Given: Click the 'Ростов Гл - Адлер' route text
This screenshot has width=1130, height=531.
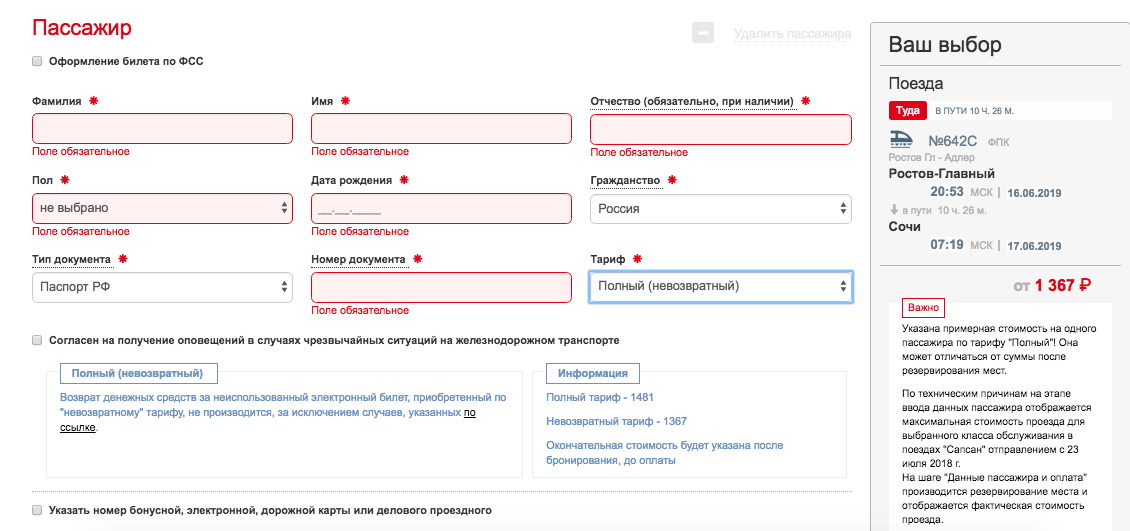Looking at the screenshot, I should [x=932, y=158].
